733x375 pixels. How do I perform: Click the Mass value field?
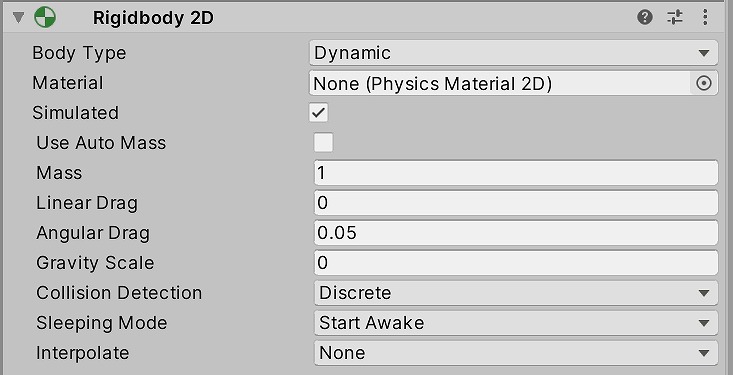click(516, 173)
